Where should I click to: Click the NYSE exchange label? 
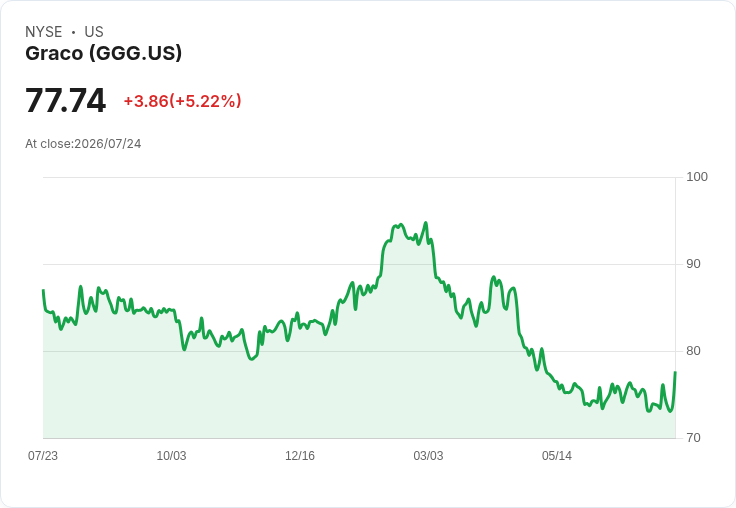[x=44, y=32]
